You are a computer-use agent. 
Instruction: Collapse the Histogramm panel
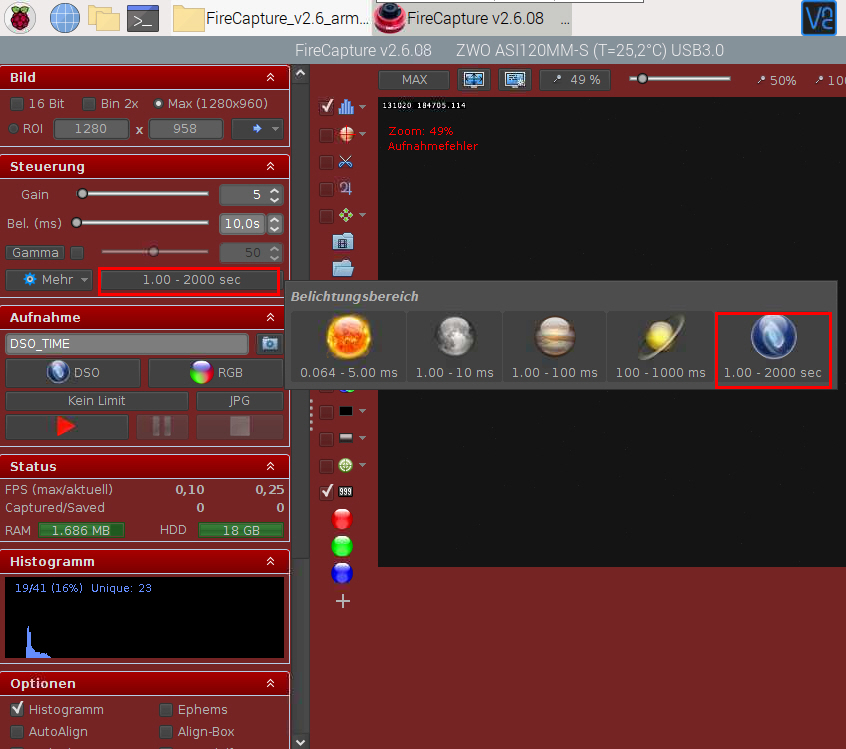(270, 561)
